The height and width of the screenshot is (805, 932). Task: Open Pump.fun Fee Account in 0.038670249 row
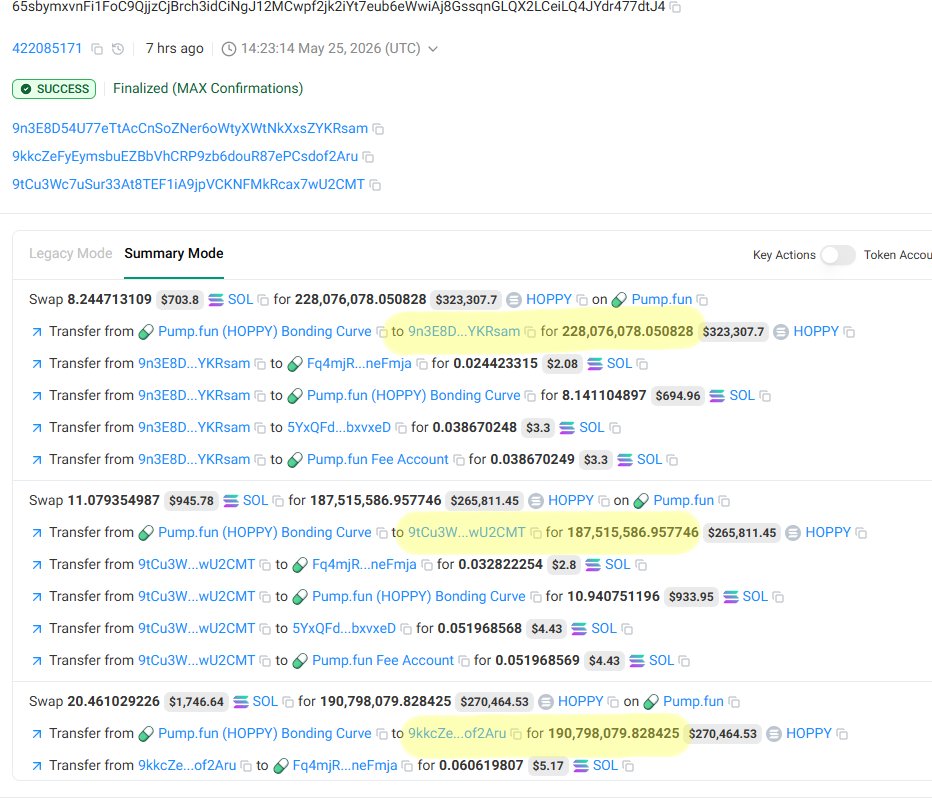click(377, 460)
